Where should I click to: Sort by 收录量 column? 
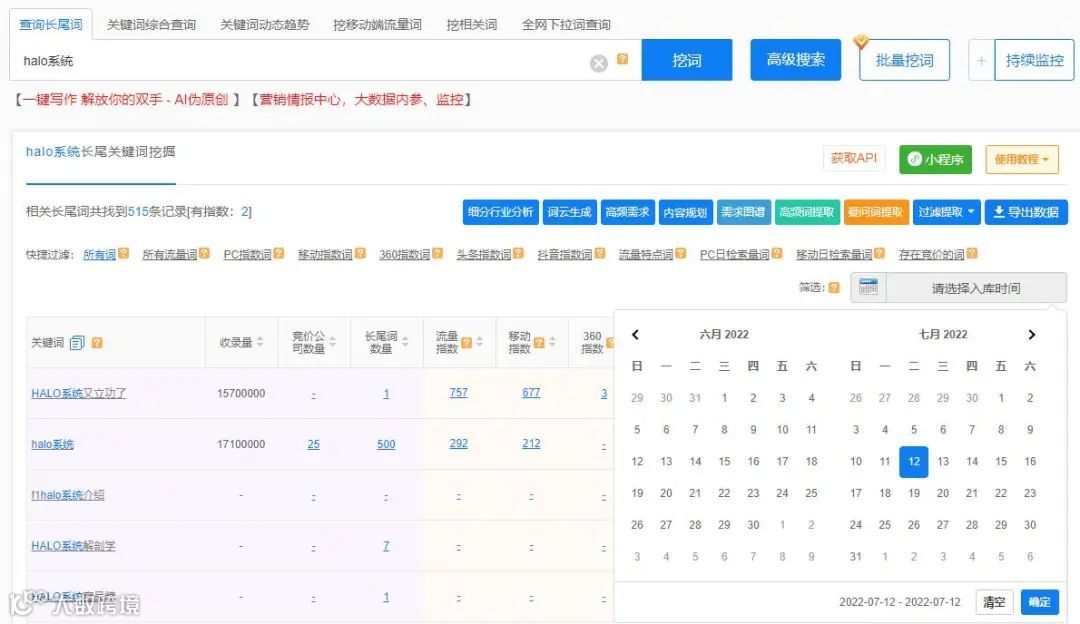pyautogui.click(x=260, y=342)
